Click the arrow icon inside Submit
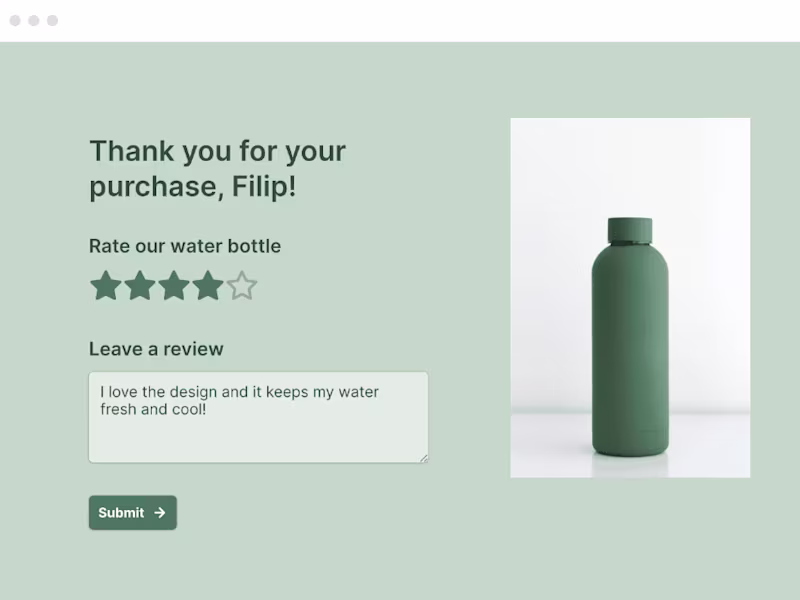 [x=160, y=513]
